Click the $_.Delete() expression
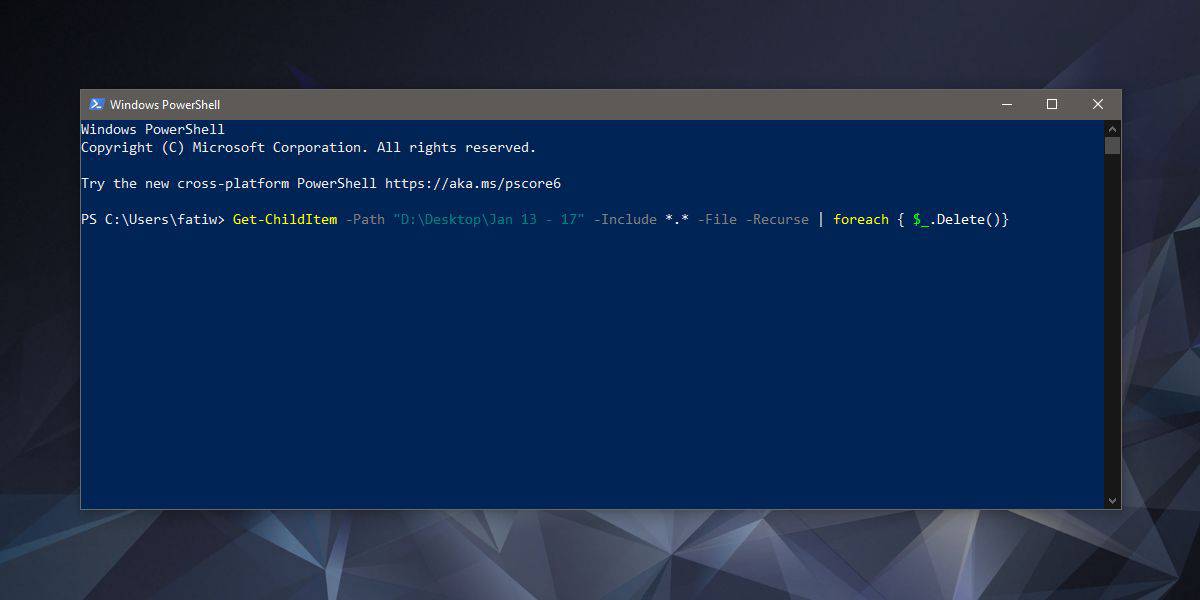 click(x=960, y=219)
